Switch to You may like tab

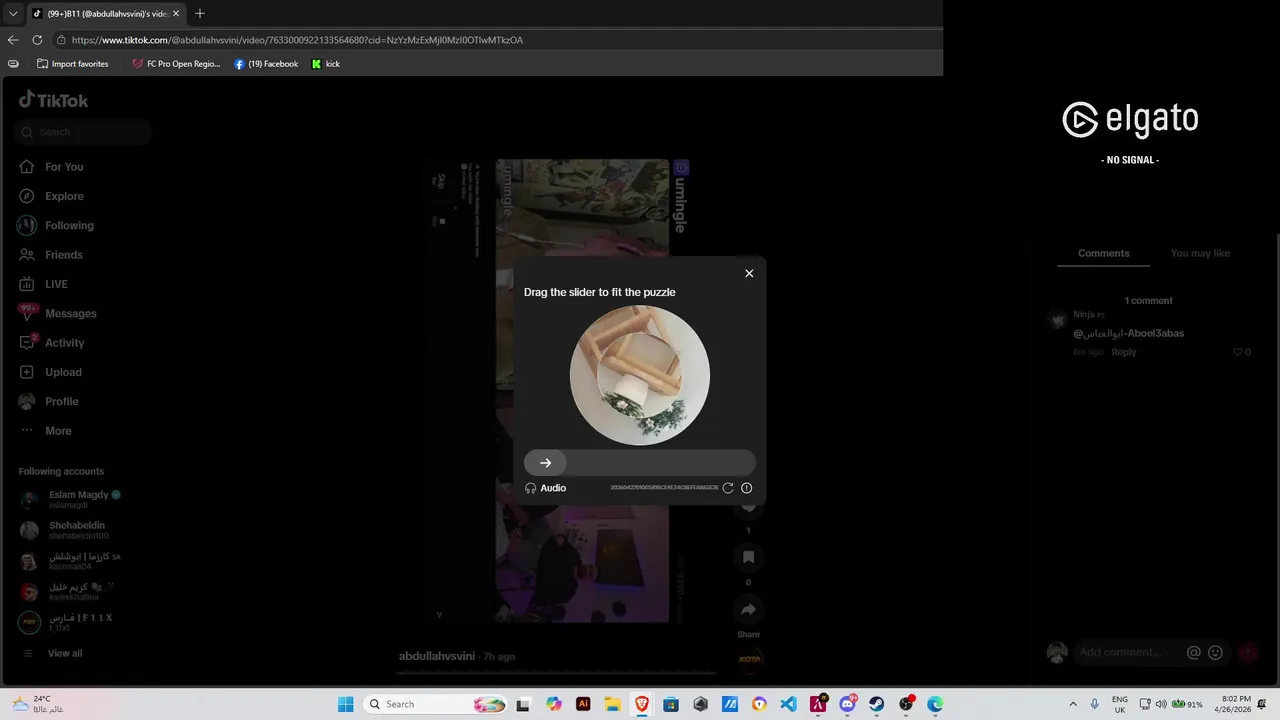click(1200, 253)
